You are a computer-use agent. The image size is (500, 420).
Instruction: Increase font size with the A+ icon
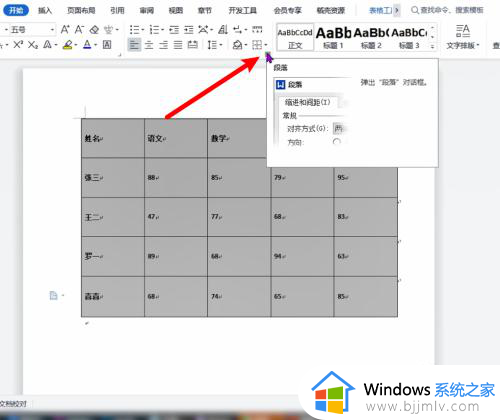click(65, 30)
